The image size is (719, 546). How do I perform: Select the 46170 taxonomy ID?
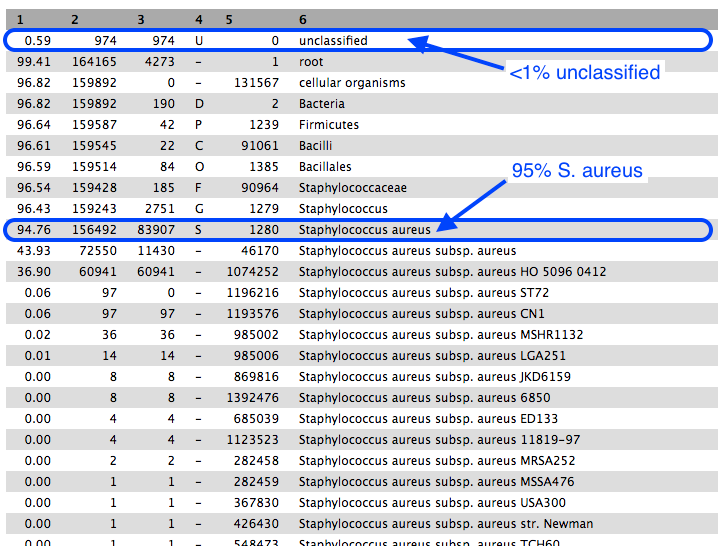click(x=260, y=251)
